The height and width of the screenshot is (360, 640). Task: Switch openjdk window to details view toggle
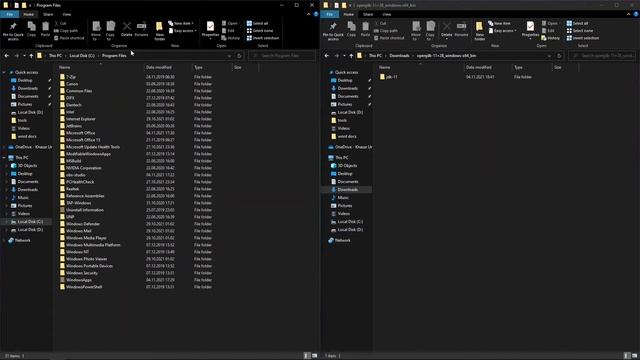(627, 356)
